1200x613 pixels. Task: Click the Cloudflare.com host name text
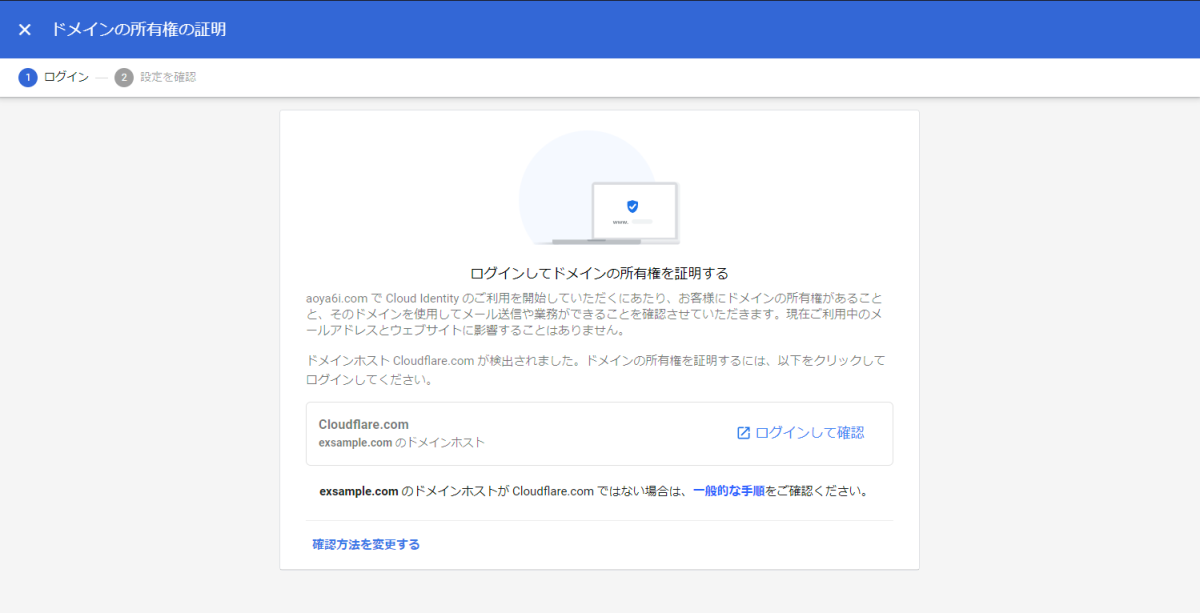[x=364, y=424]
